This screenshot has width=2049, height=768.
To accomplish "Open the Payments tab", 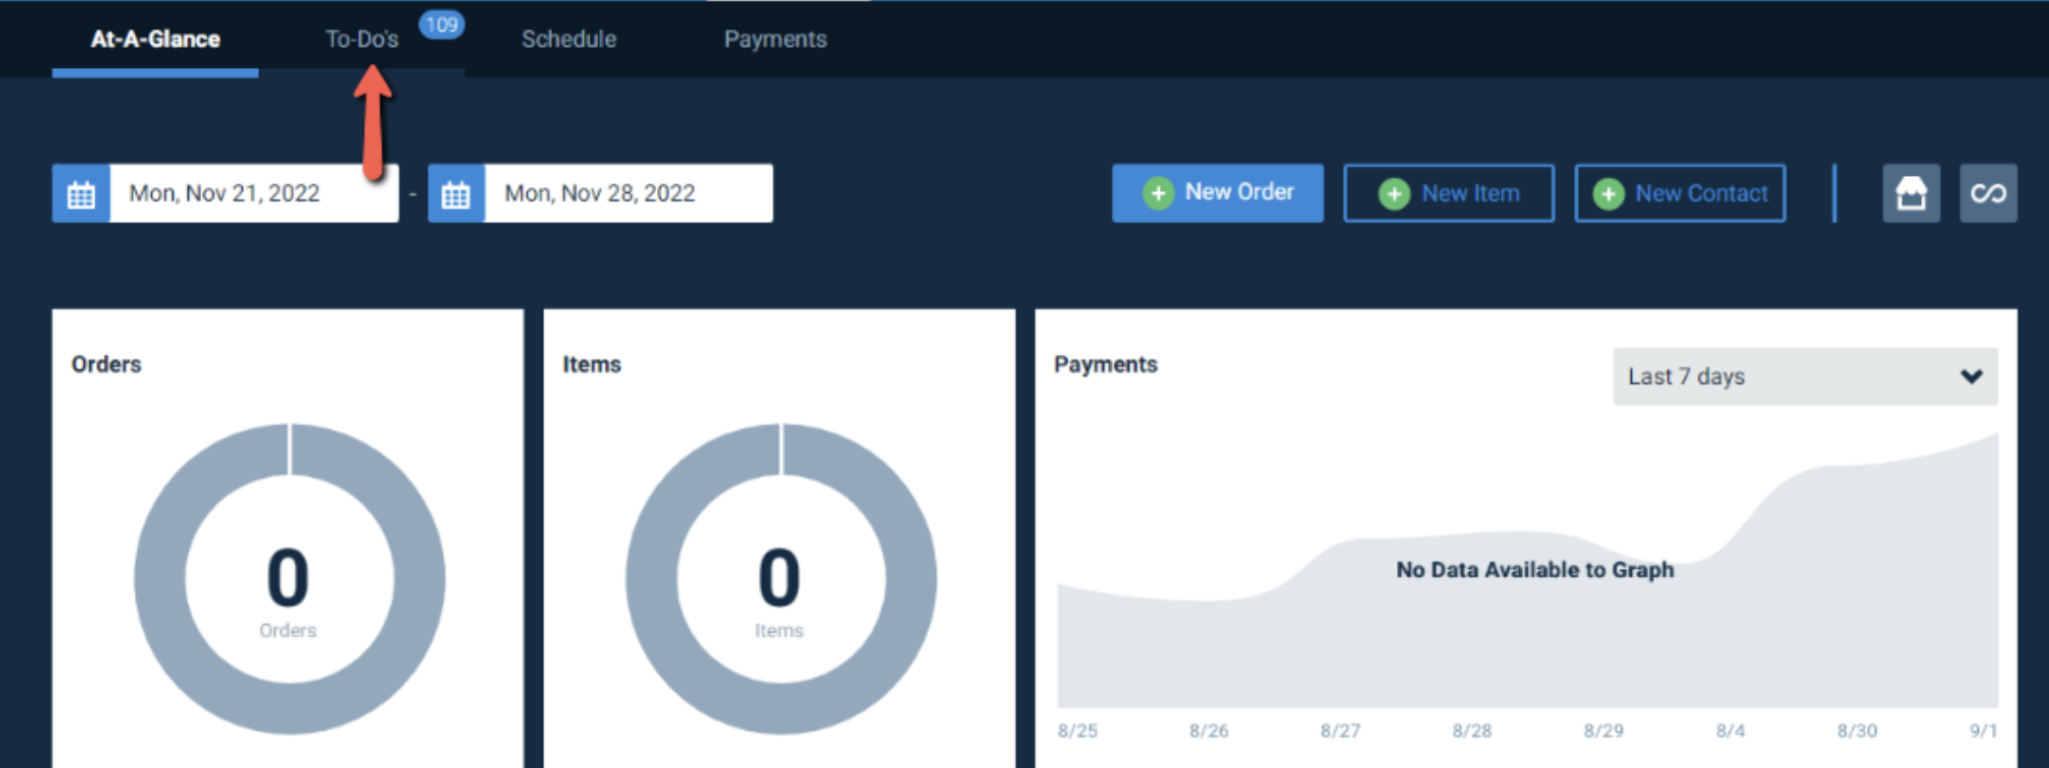I will (x=775, y=39).
